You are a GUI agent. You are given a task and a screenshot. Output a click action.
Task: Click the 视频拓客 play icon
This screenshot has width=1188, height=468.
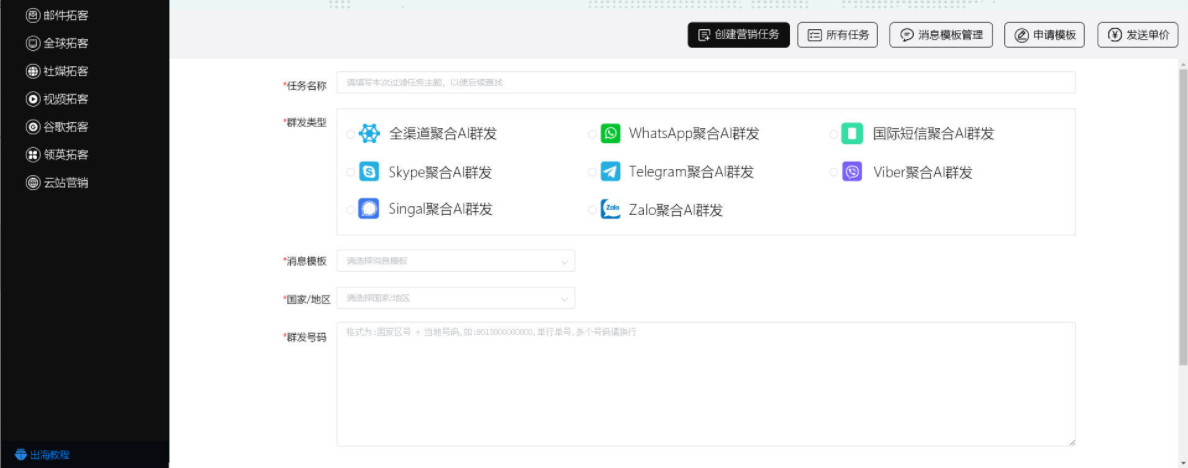click(33, 98)
